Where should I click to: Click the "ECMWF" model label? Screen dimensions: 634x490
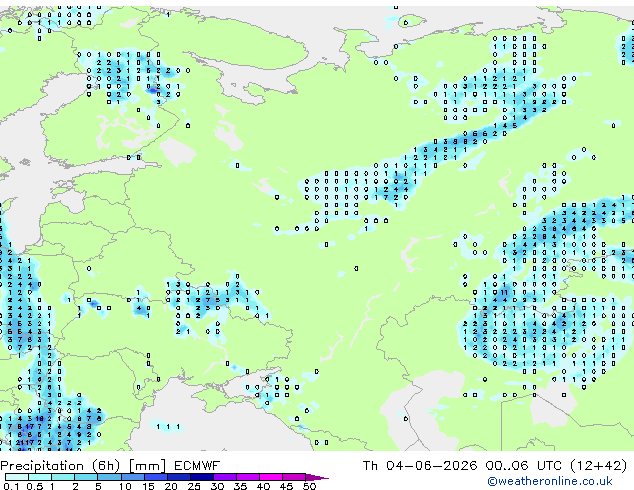pyautogui.click(x=197, y=466)
